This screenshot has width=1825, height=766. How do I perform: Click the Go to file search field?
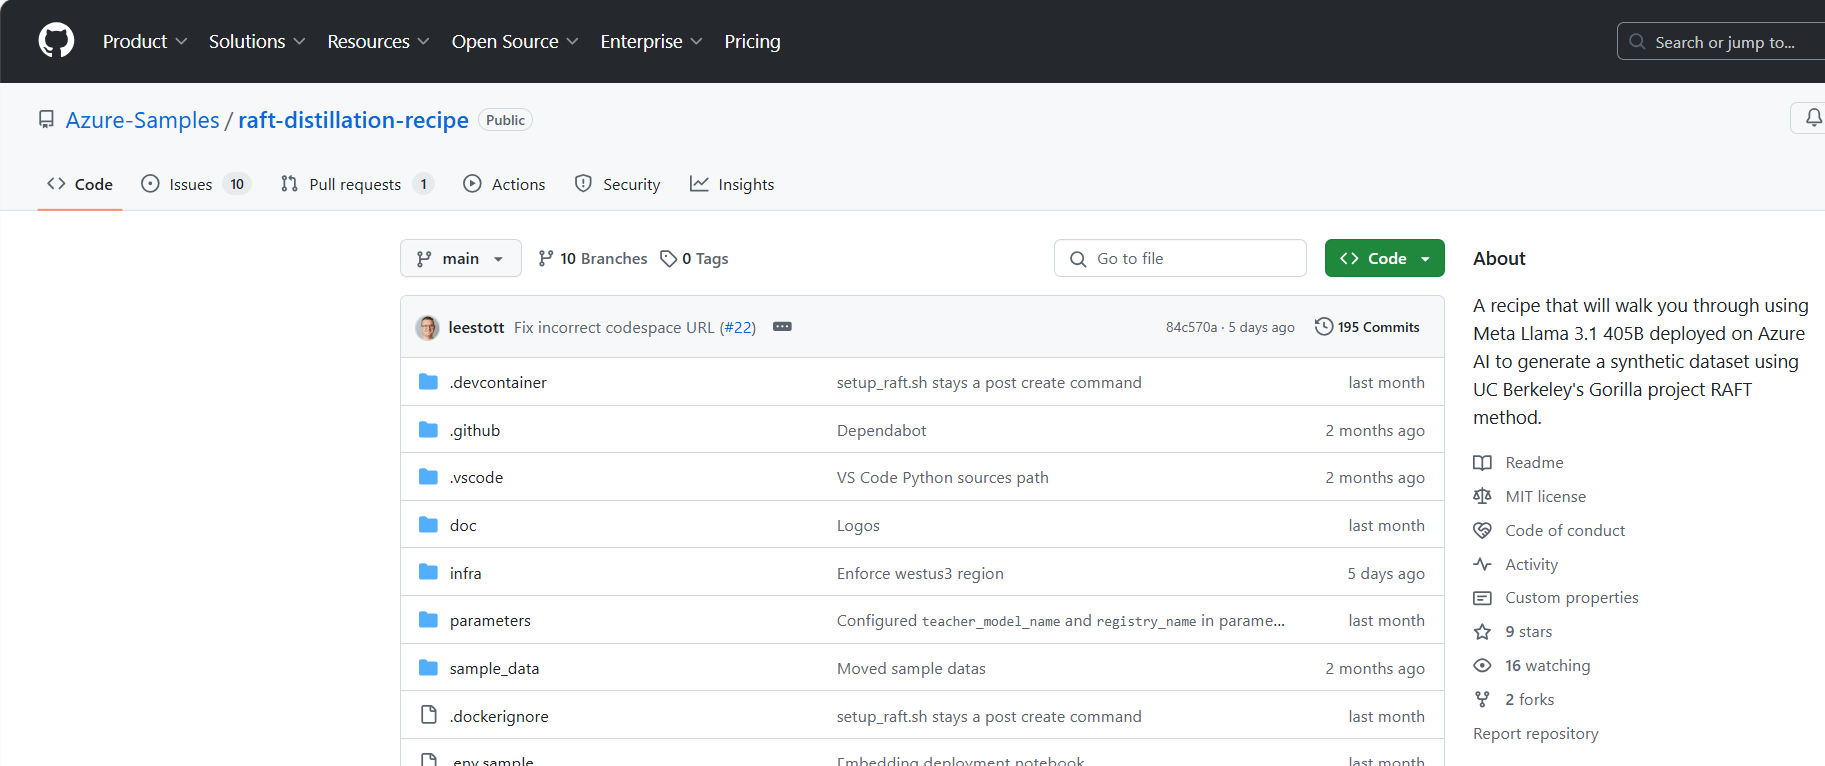coord(1180,258)
